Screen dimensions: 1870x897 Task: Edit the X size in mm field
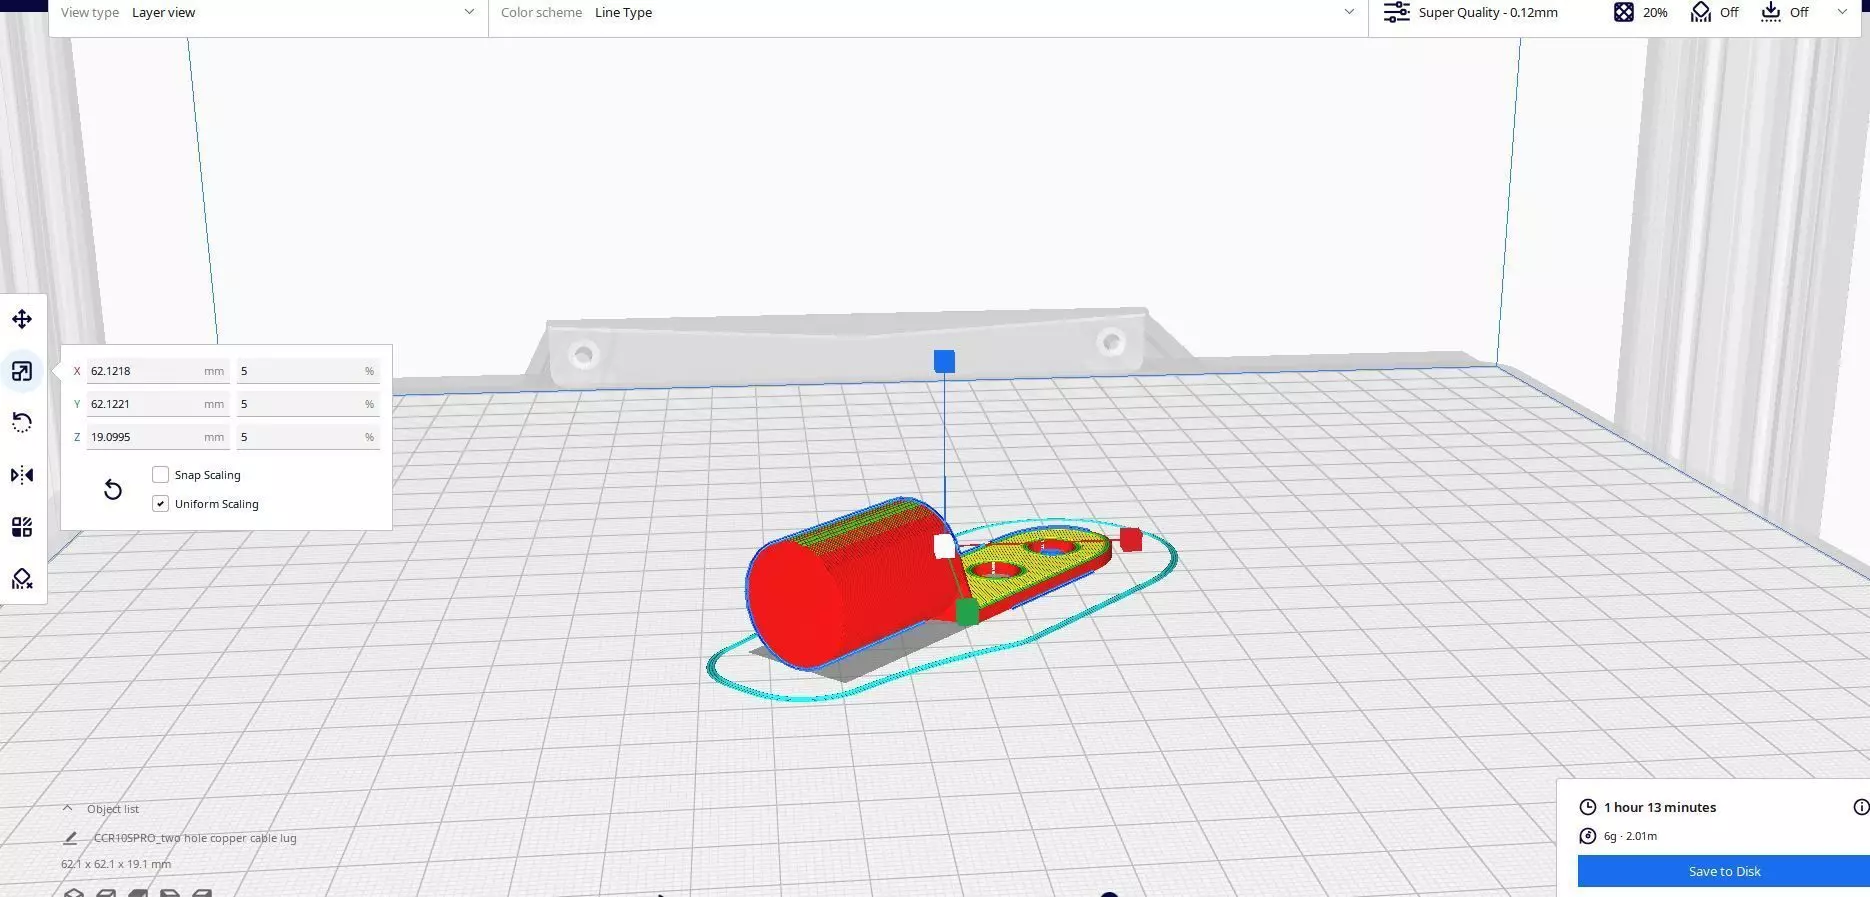[x=158, y=371]
